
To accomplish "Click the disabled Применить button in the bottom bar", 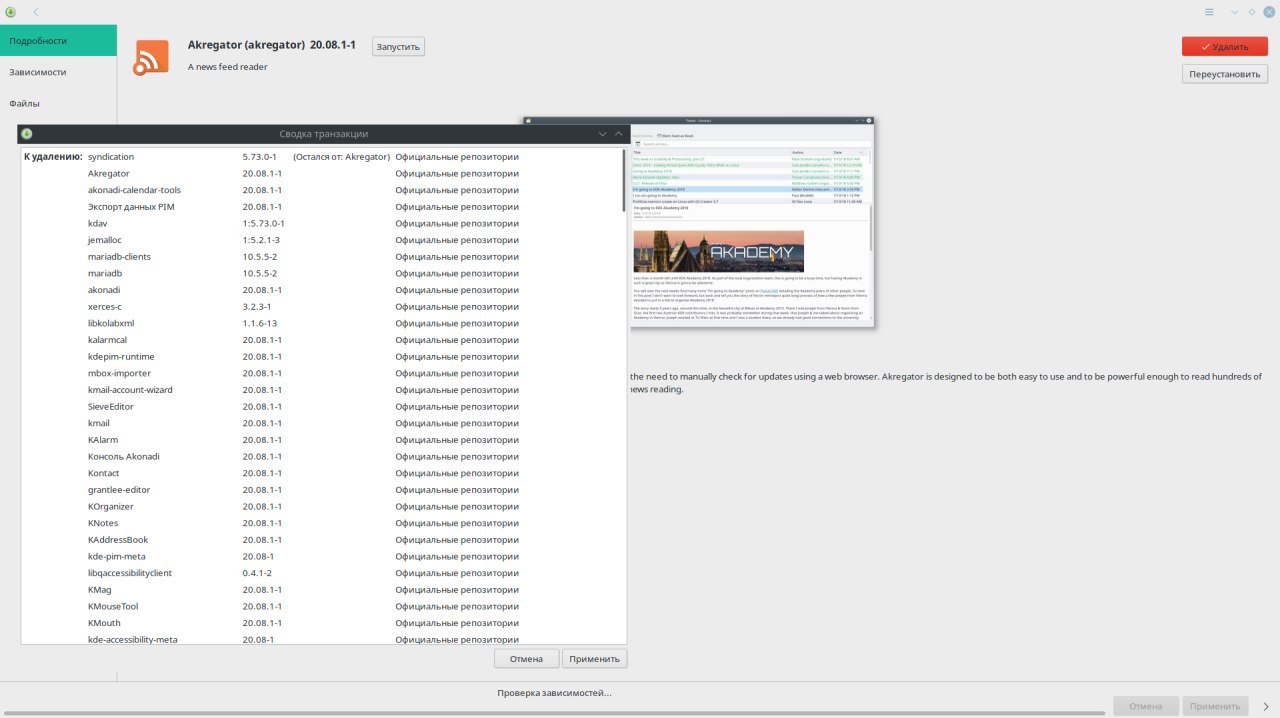I will point(1215,706).
